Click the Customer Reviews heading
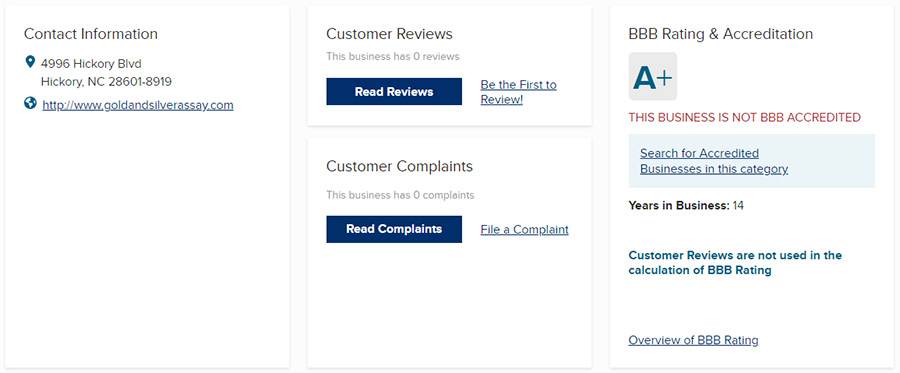 [389, 34]
